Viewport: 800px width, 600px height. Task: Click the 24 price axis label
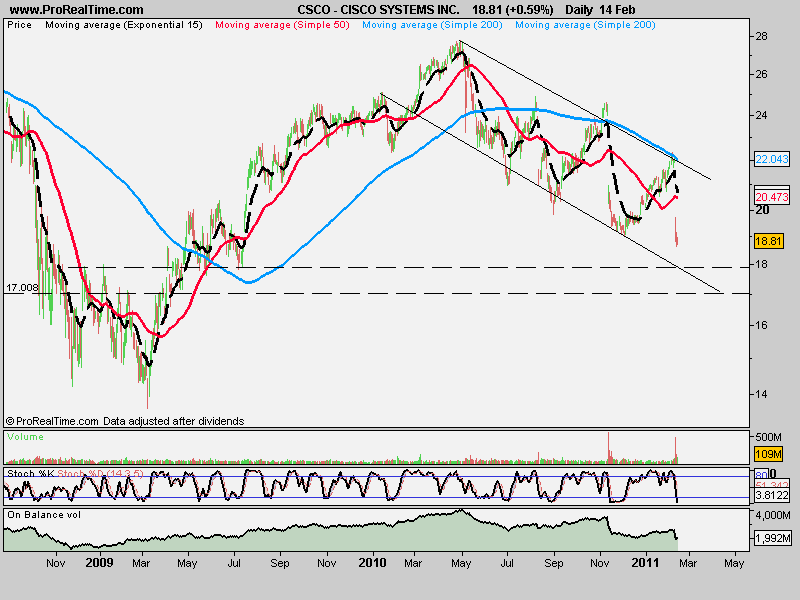tap(762, 115)
